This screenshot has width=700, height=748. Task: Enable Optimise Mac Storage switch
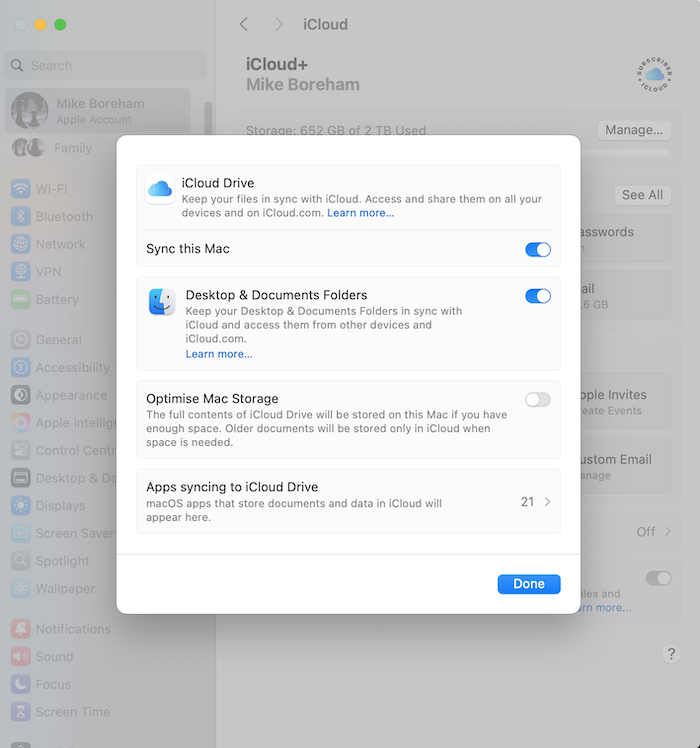click(x=538, y=400)
